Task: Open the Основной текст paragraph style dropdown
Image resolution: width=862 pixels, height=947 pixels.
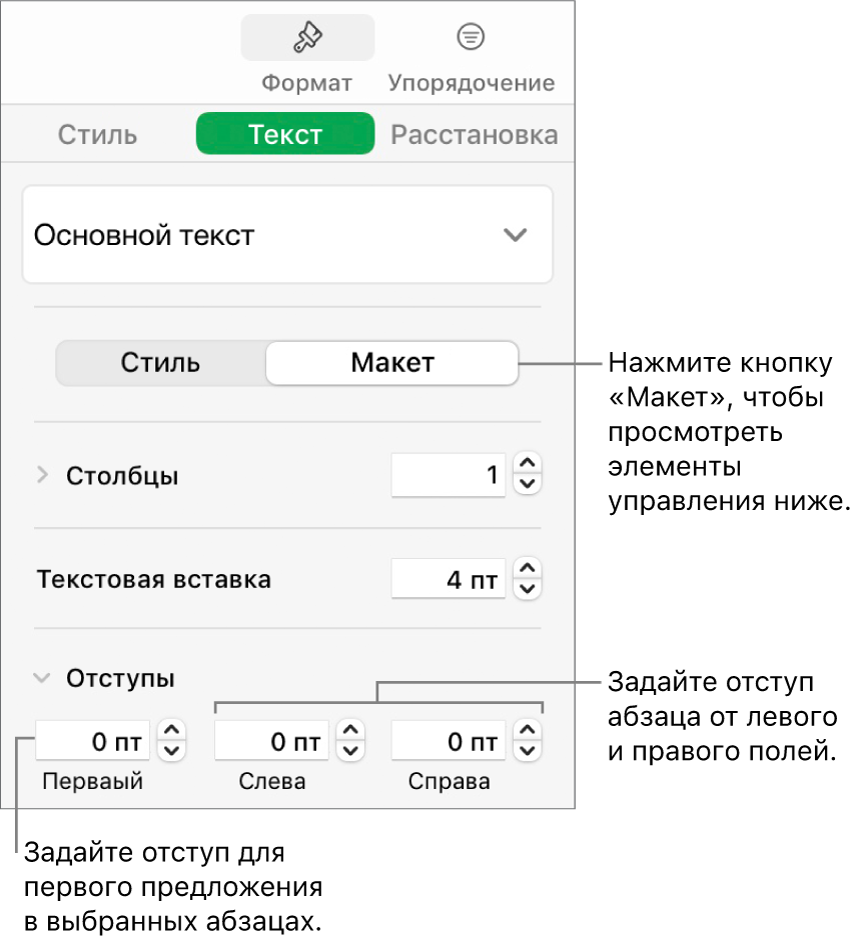Action: coord(287,235)
